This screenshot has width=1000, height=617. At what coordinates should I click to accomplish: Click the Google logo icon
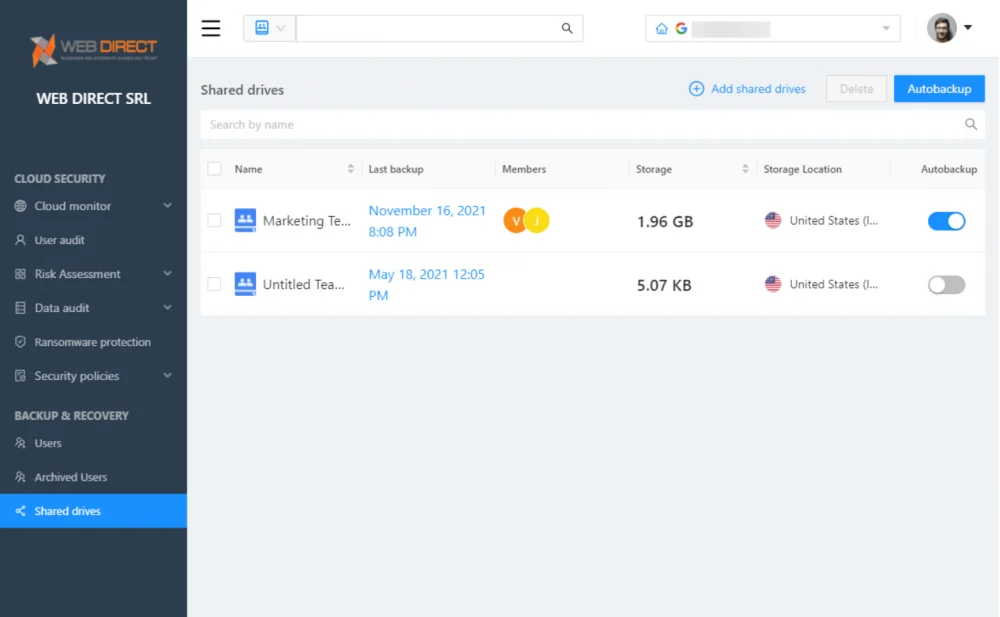click(681, 29)
